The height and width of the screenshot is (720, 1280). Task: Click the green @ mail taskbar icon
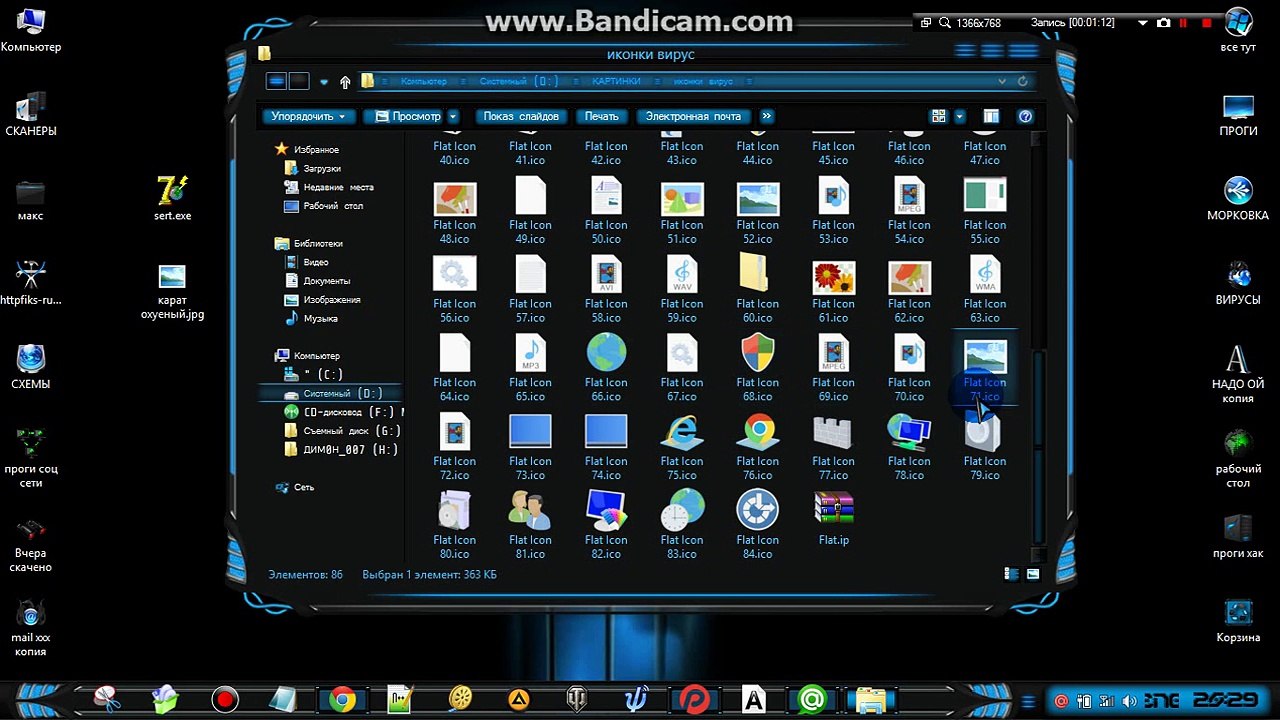point(813,699)
